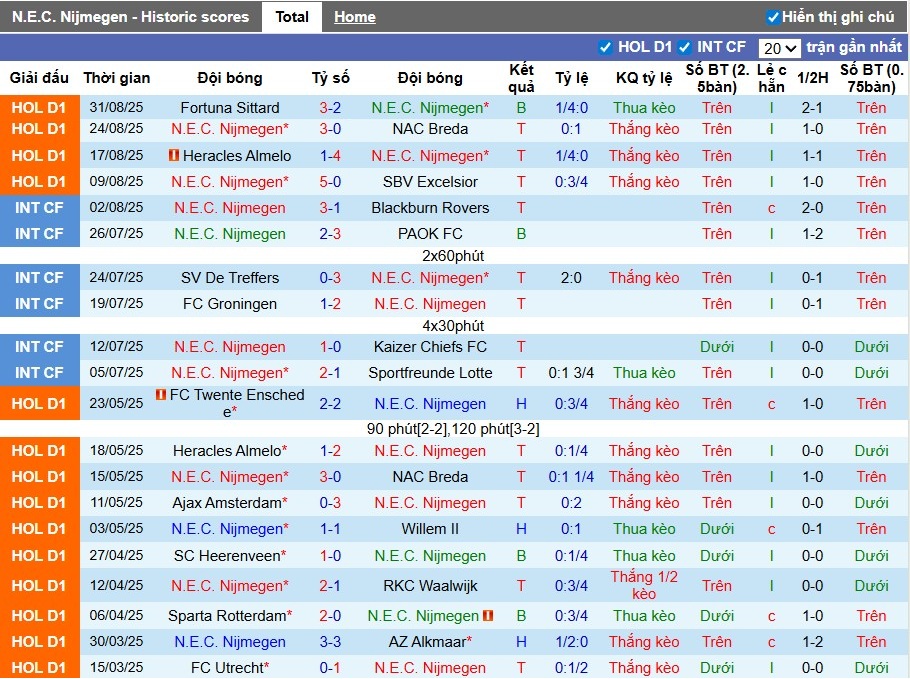Screen dimensions: 910x679
Task: Click red card icon after N.E.C. Nijmegen, Sparta row
Action: click(488, 616)
